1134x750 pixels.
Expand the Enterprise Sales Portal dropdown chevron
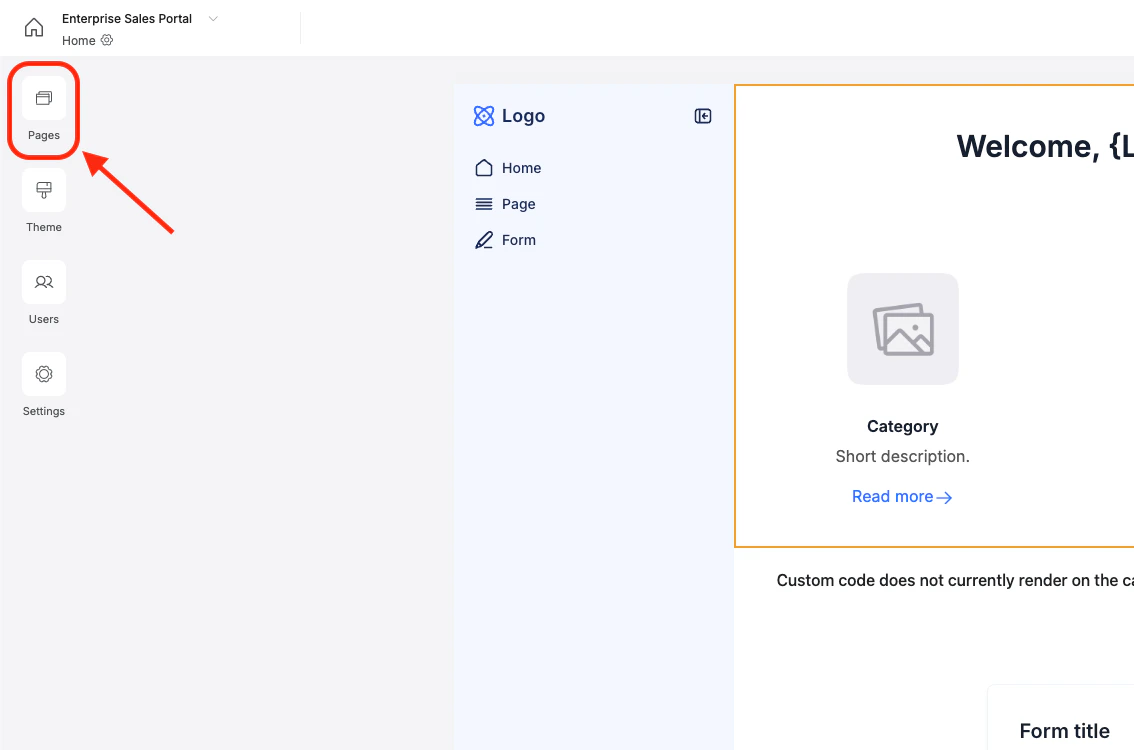click(213, 19)
